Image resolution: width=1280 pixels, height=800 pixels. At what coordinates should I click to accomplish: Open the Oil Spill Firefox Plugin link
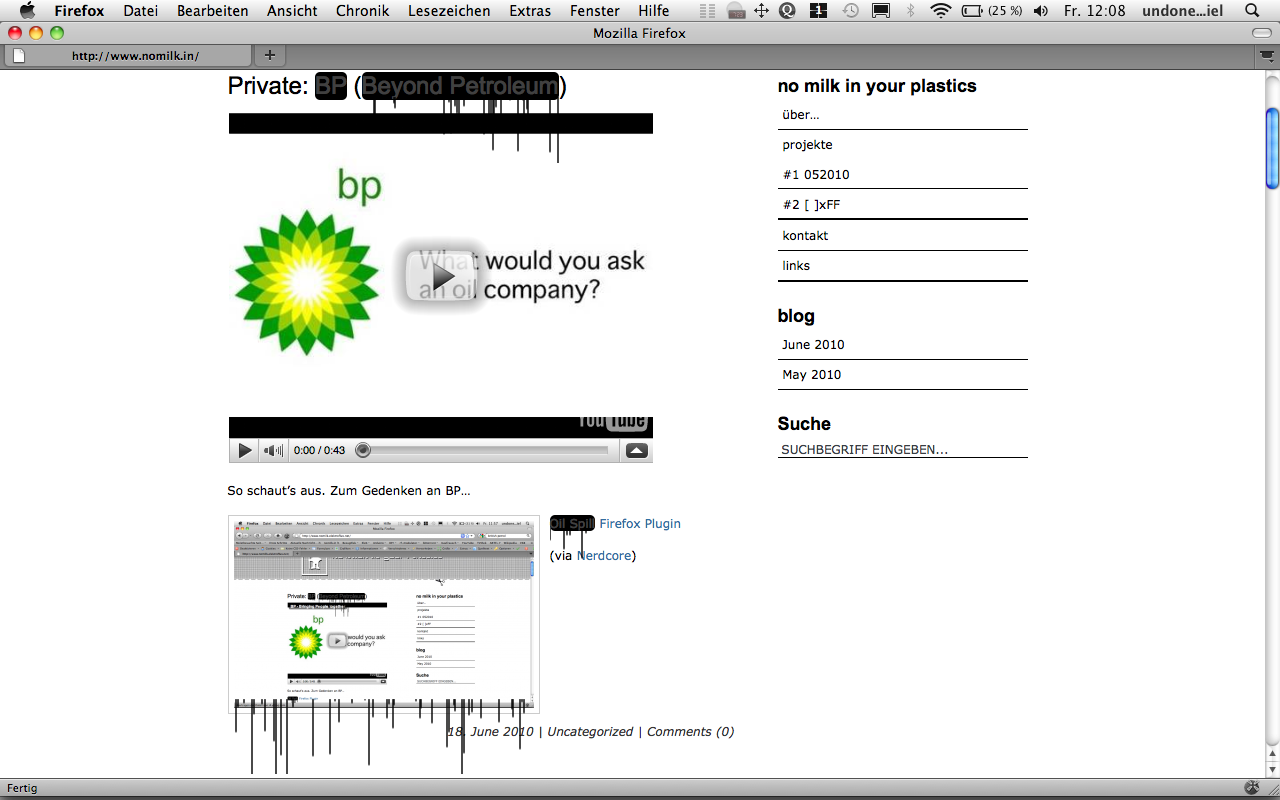[x=615, y=523]
